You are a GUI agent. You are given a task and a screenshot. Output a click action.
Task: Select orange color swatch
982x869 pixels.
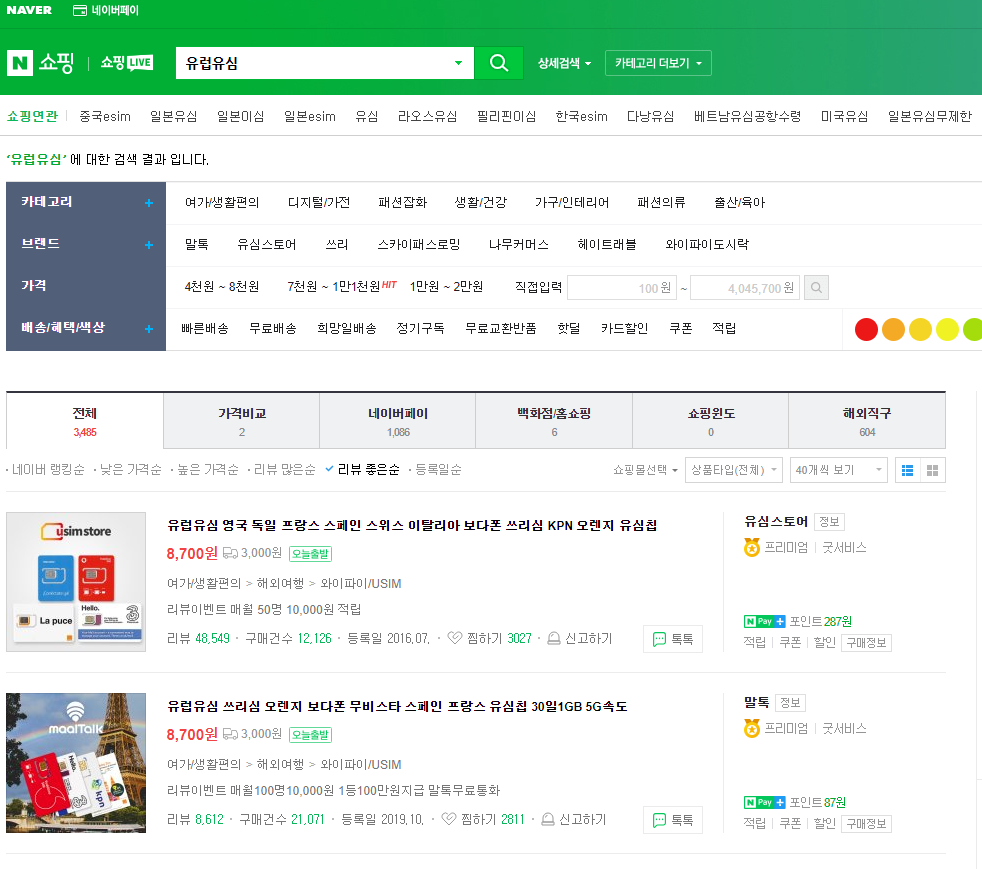(x=893, y=329)
